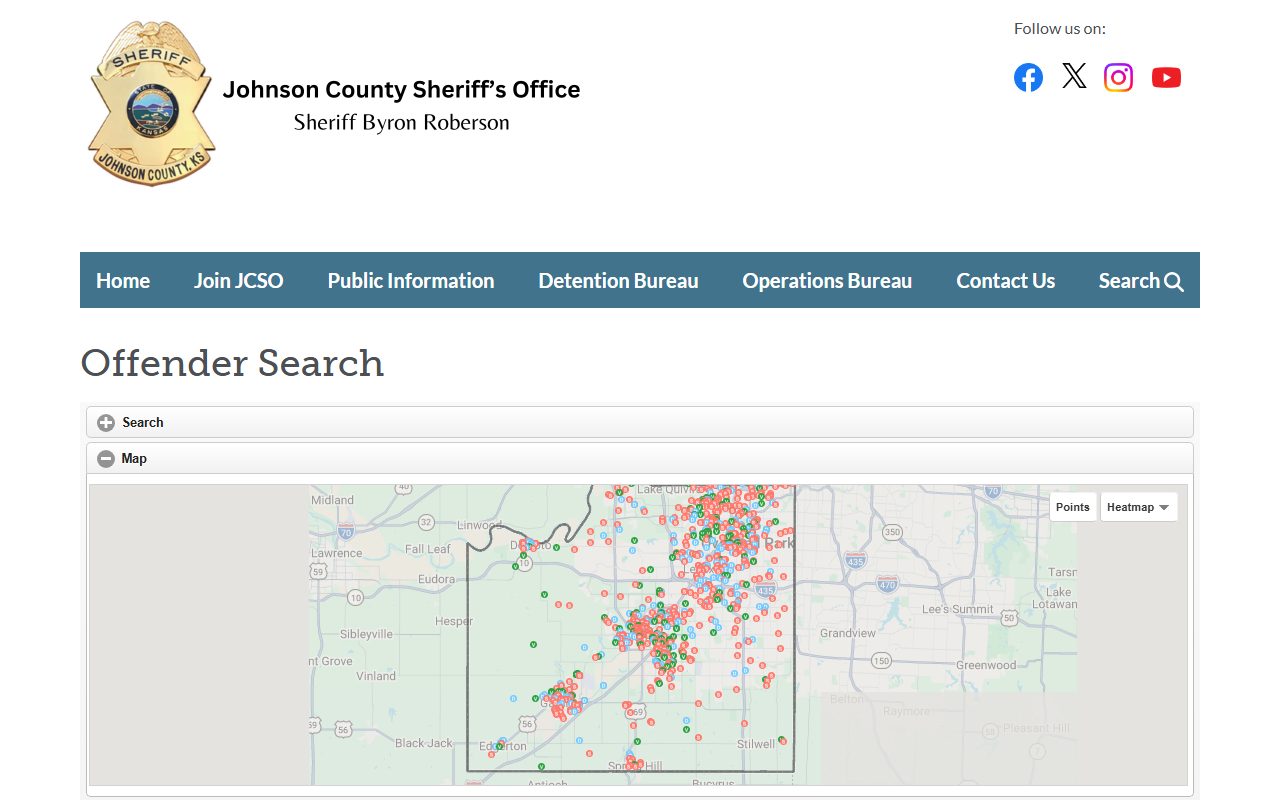Image resolution: width=1280 pixels, height=800 pixels.
Task: Open the Detention Bureau menu
Action: click(x=618, y=280)
